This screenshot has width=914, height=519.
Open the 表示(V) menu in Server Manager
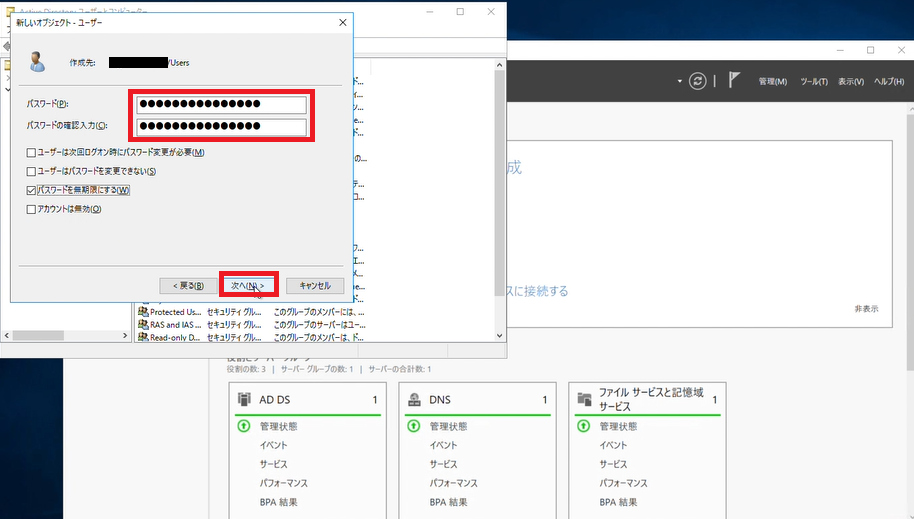[x=851, y=82]
